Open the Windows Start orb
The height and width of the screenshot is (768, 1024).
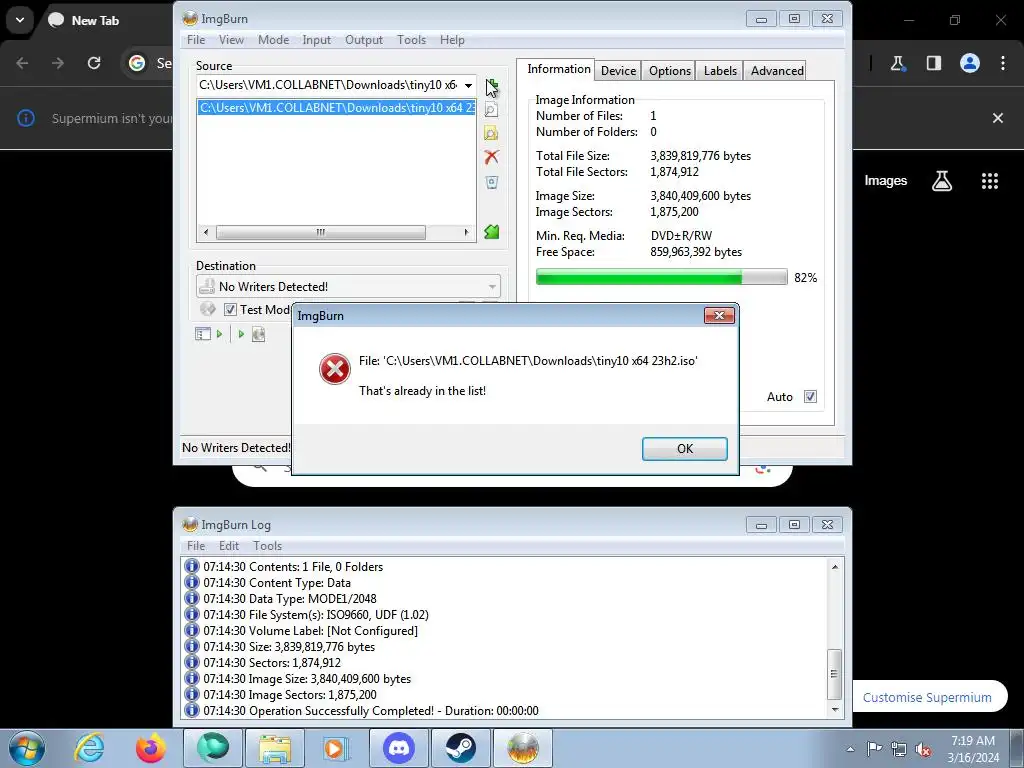(x=27, y=748)
